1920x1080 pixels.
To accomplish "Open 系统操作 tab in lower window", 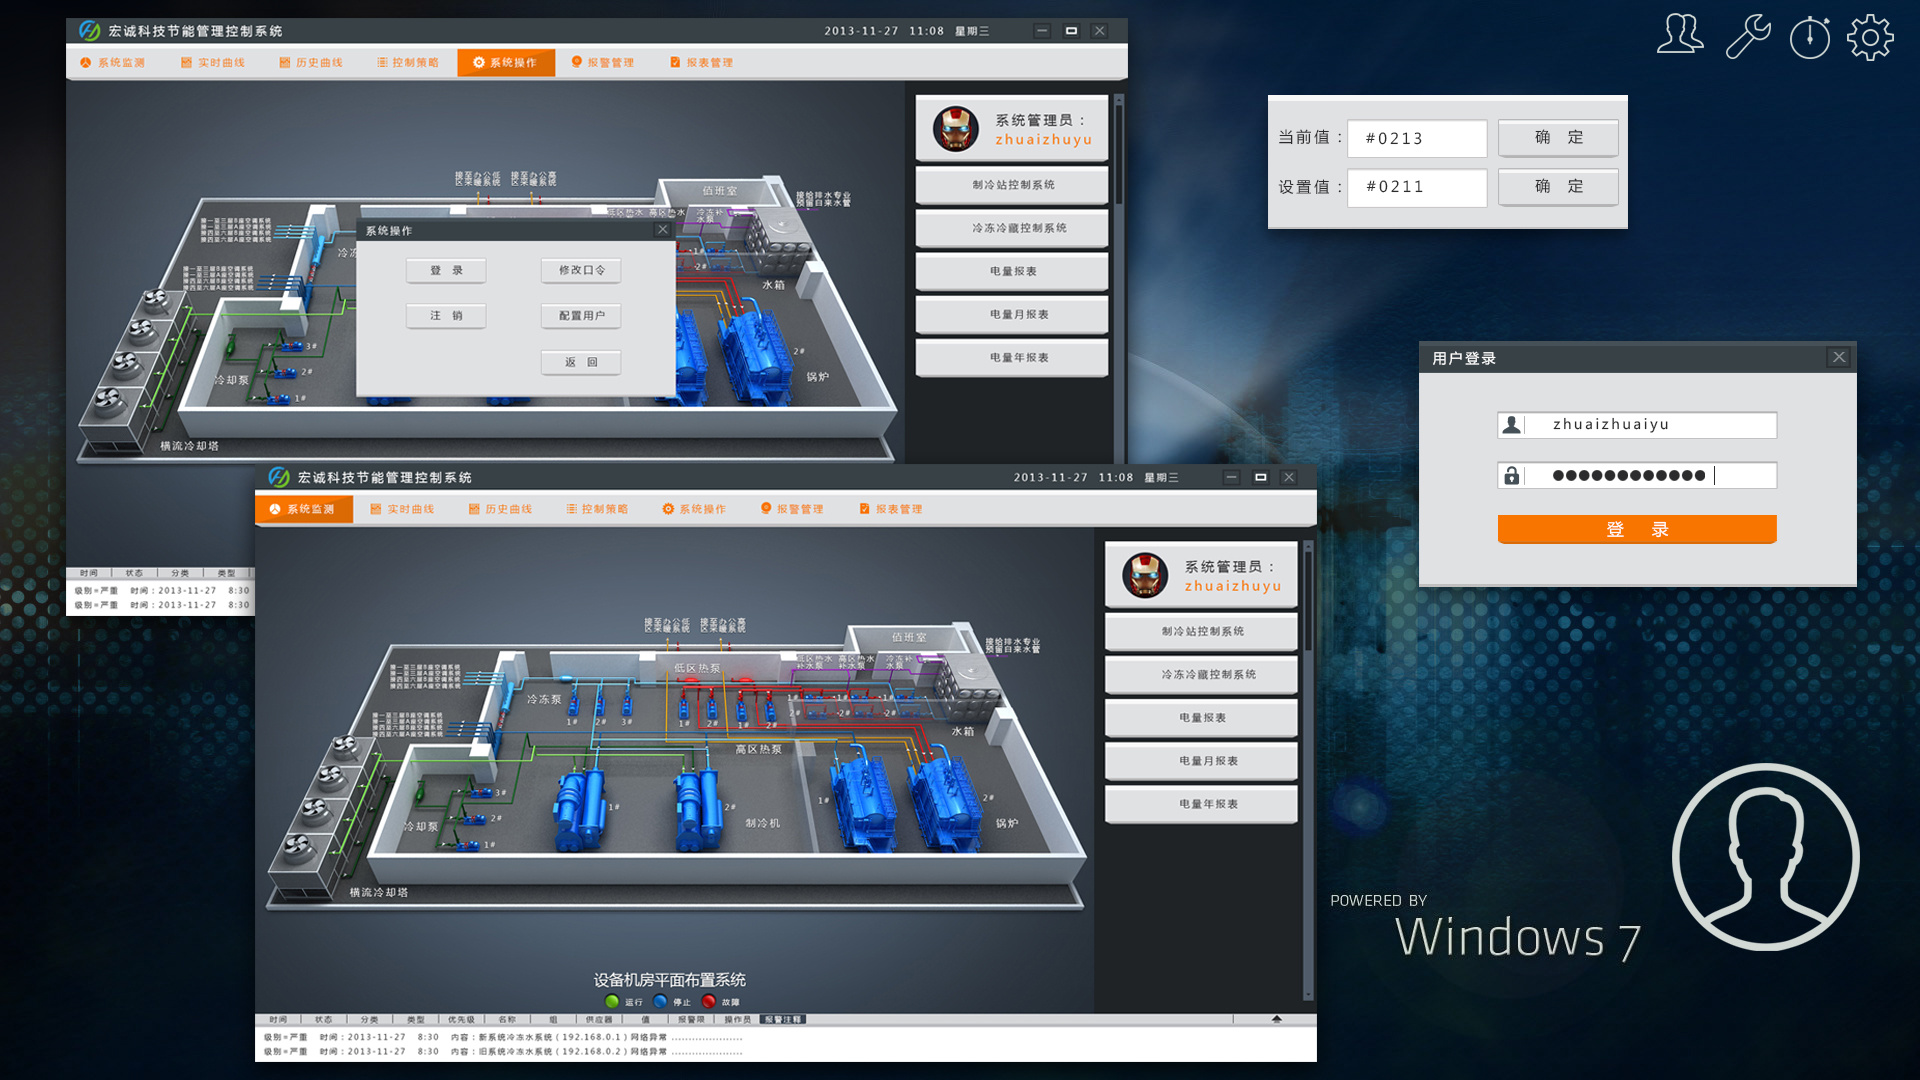I will (x=694, y=509).
